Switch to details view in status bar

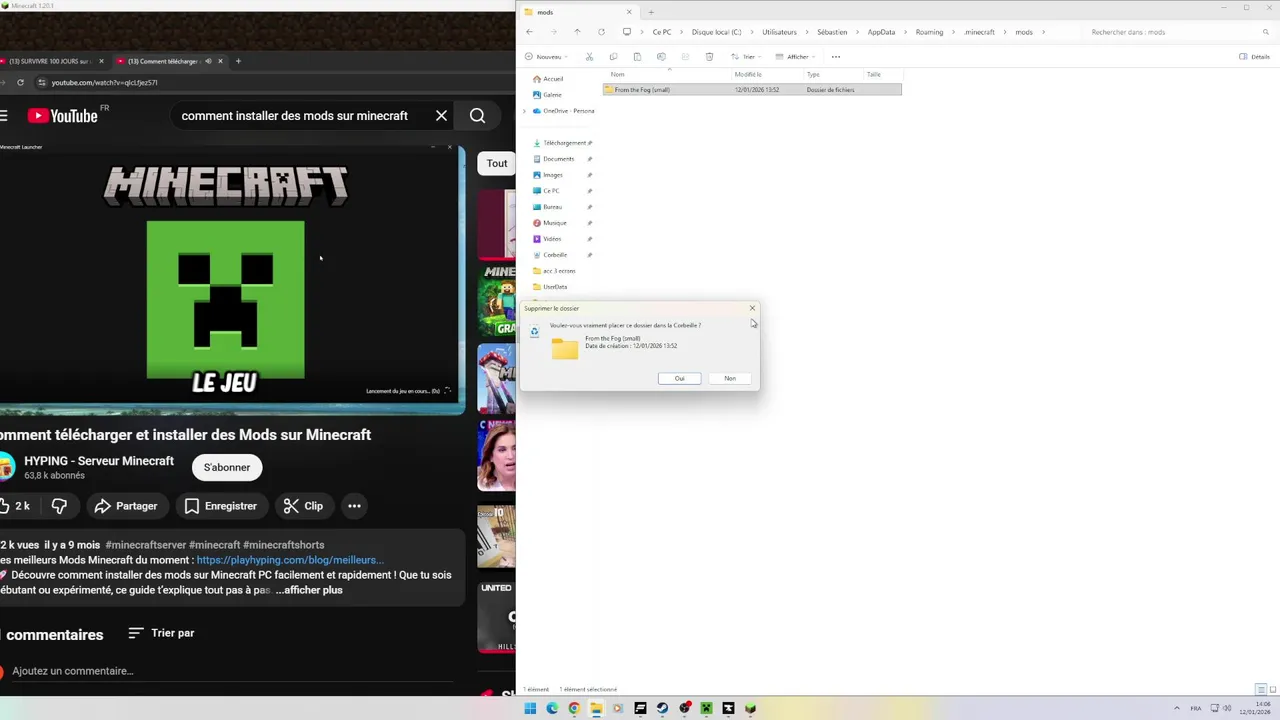point(1261,689)
